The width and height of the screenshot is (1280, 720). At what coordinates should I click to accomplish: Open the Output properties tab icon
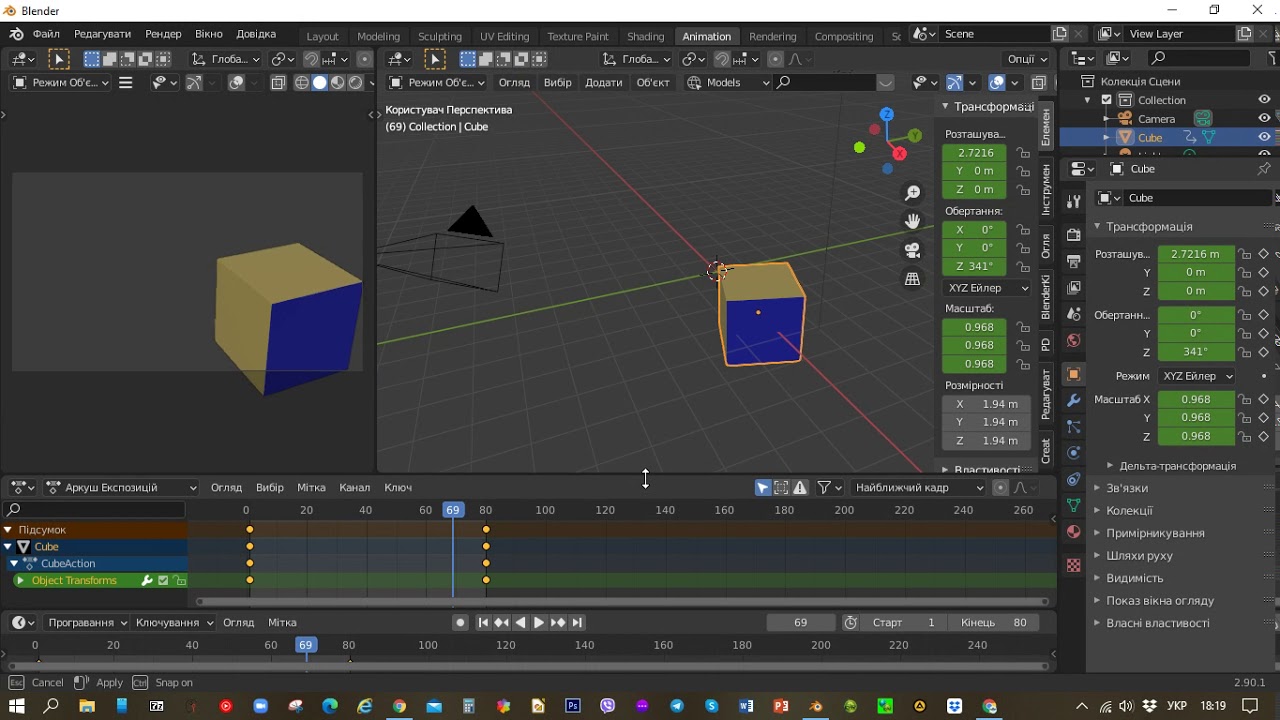pyautogui.click(x=1074, y=261)
